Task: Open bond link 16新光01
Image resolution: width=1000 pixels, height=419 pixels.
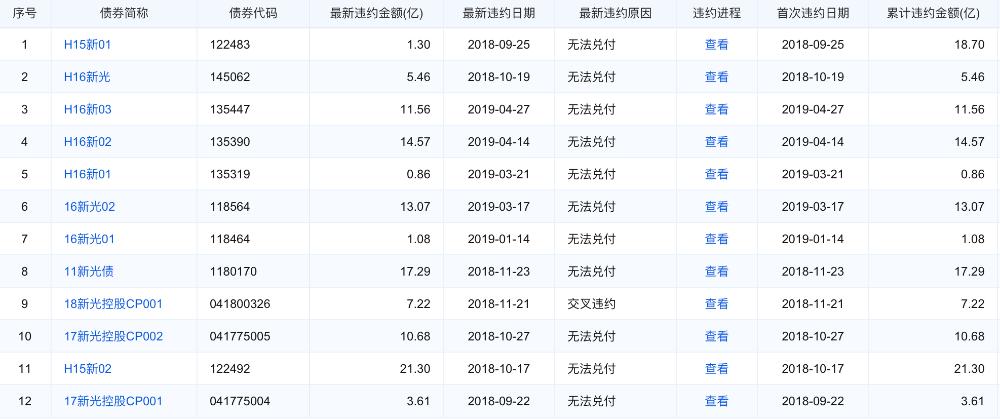Action: [x=89, y=239]
